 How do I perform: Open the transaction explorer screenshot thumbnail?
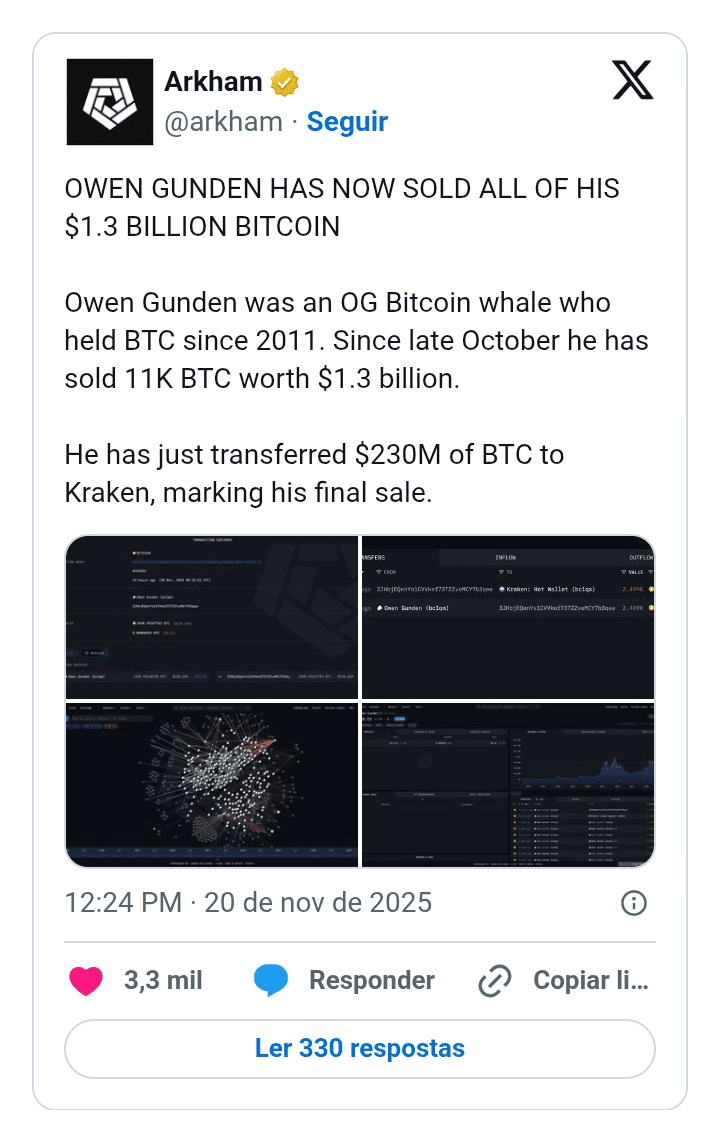(x=212, y=617)
